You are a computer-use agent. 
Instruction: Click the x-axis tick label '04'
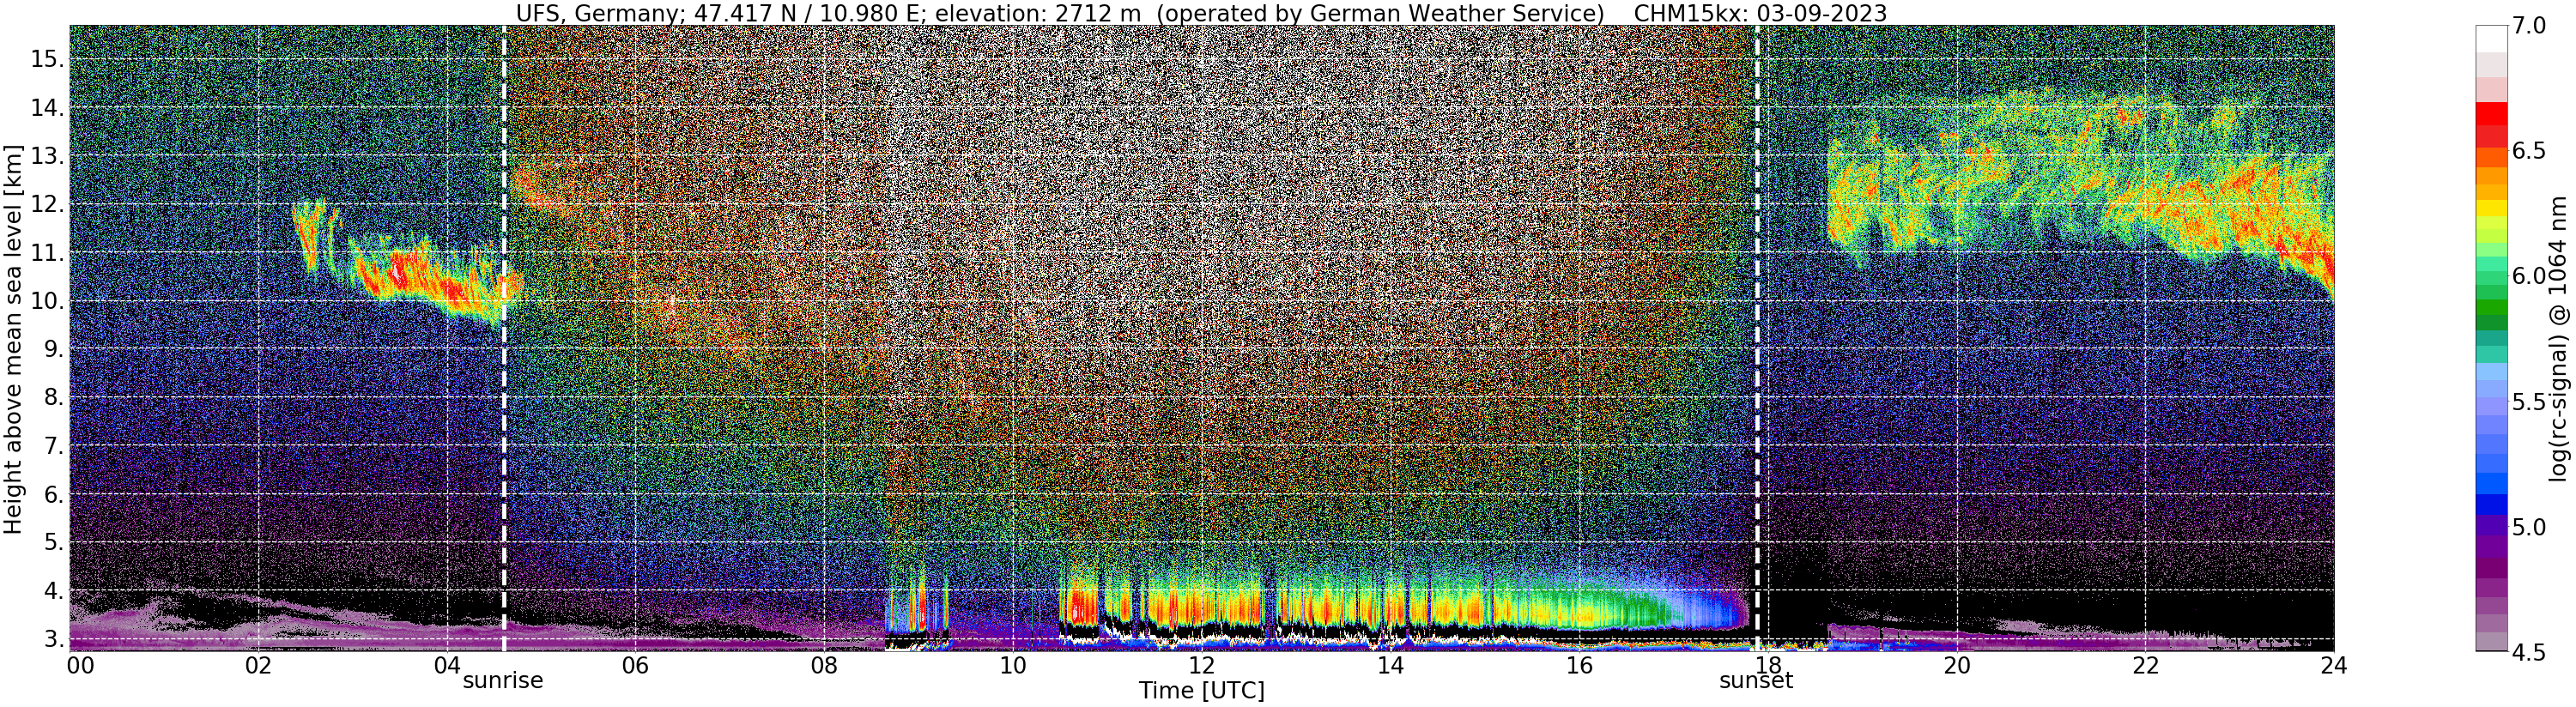coord(447,665)
